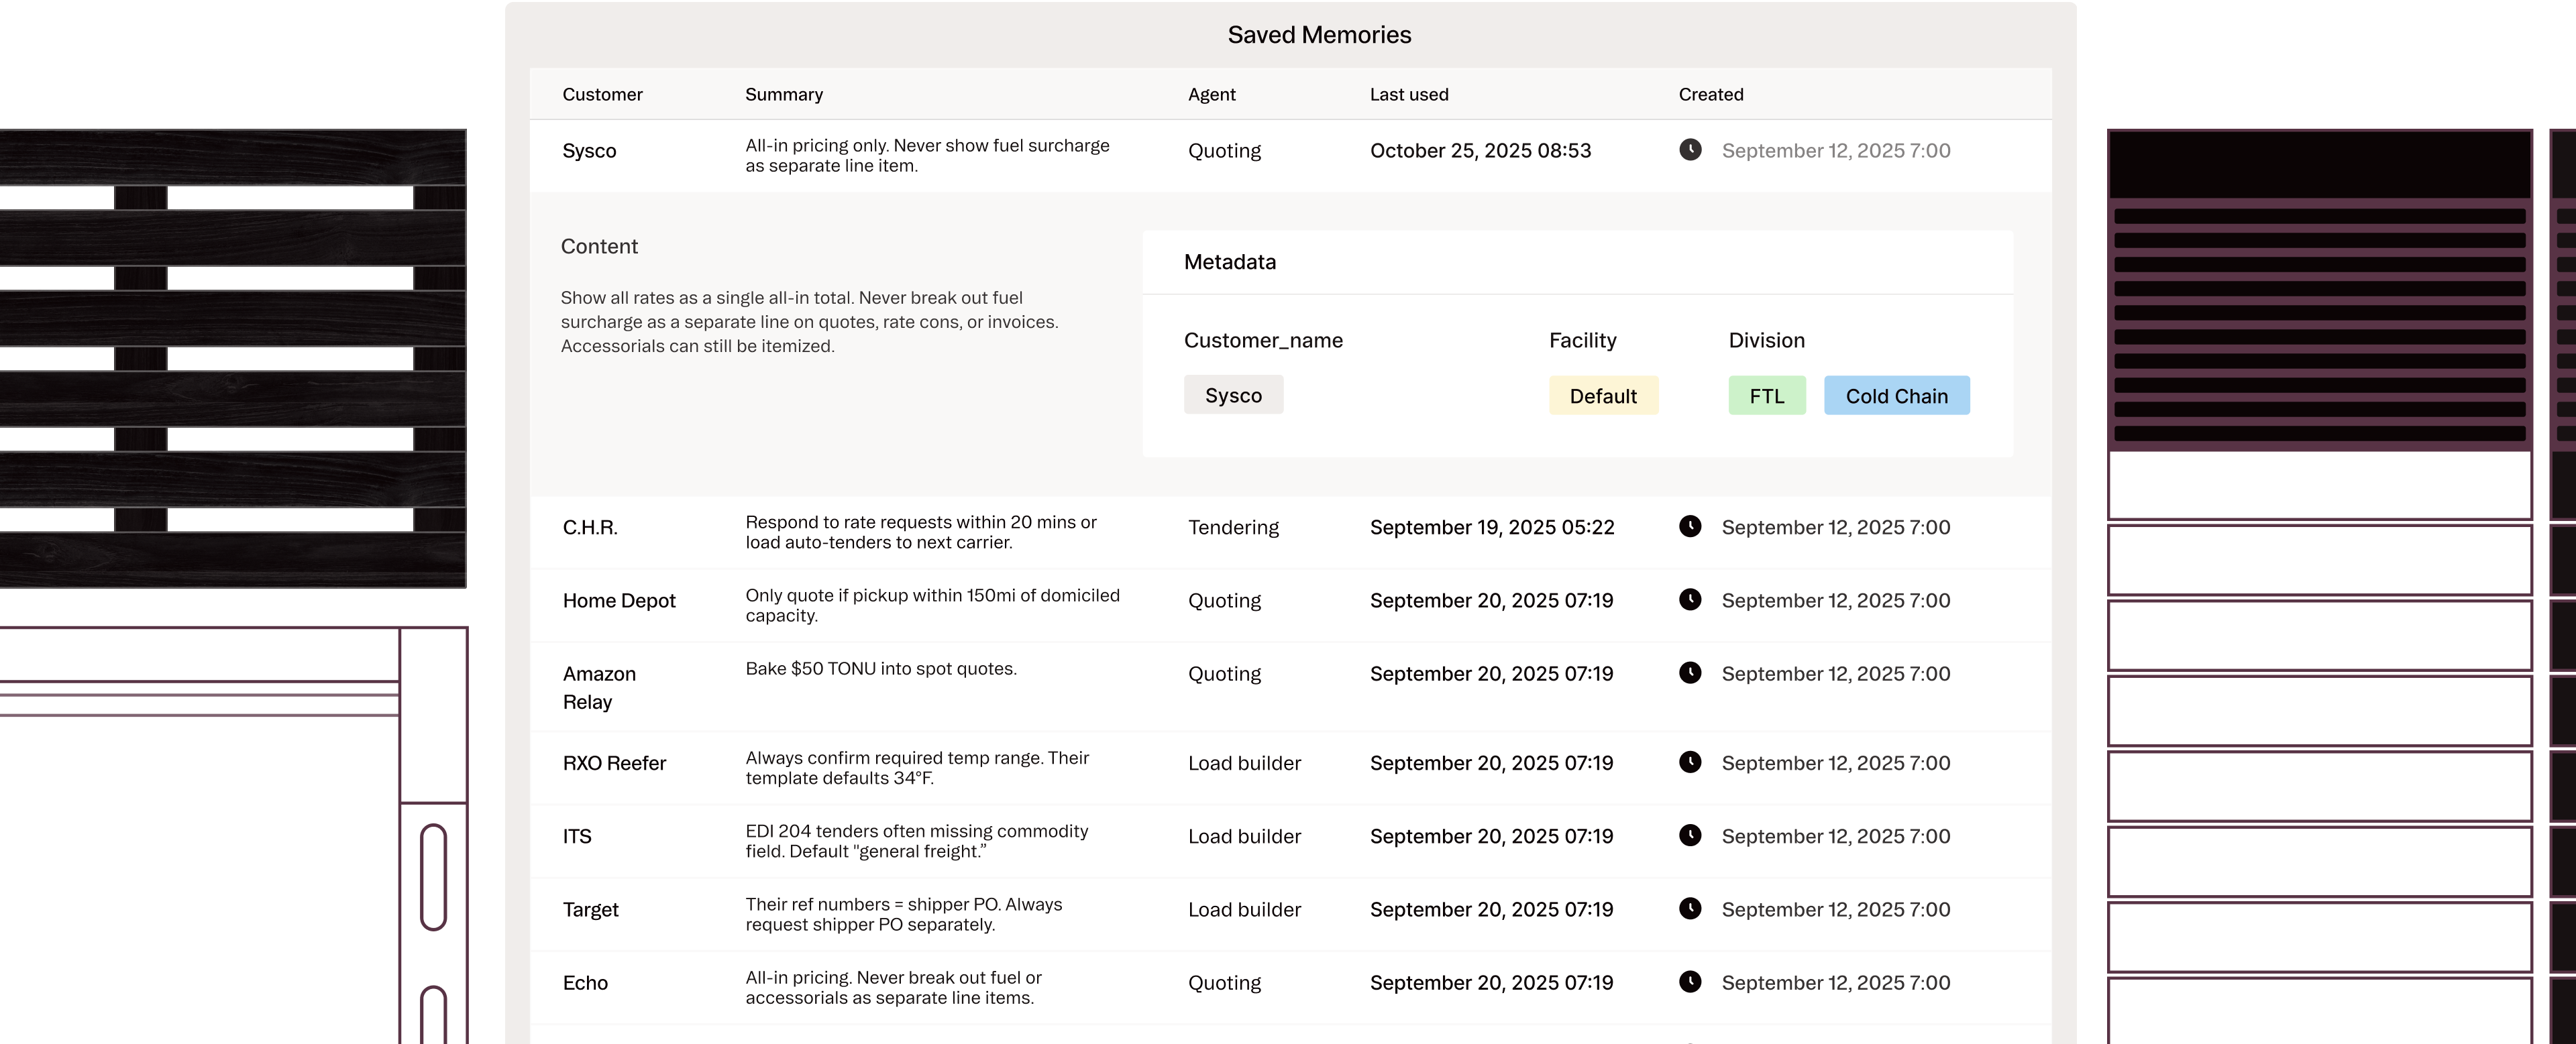This screenshot has height=1044, width=2576.
Task: Click the clock icon in Home Depot row
Action: tap(1690, 600)
